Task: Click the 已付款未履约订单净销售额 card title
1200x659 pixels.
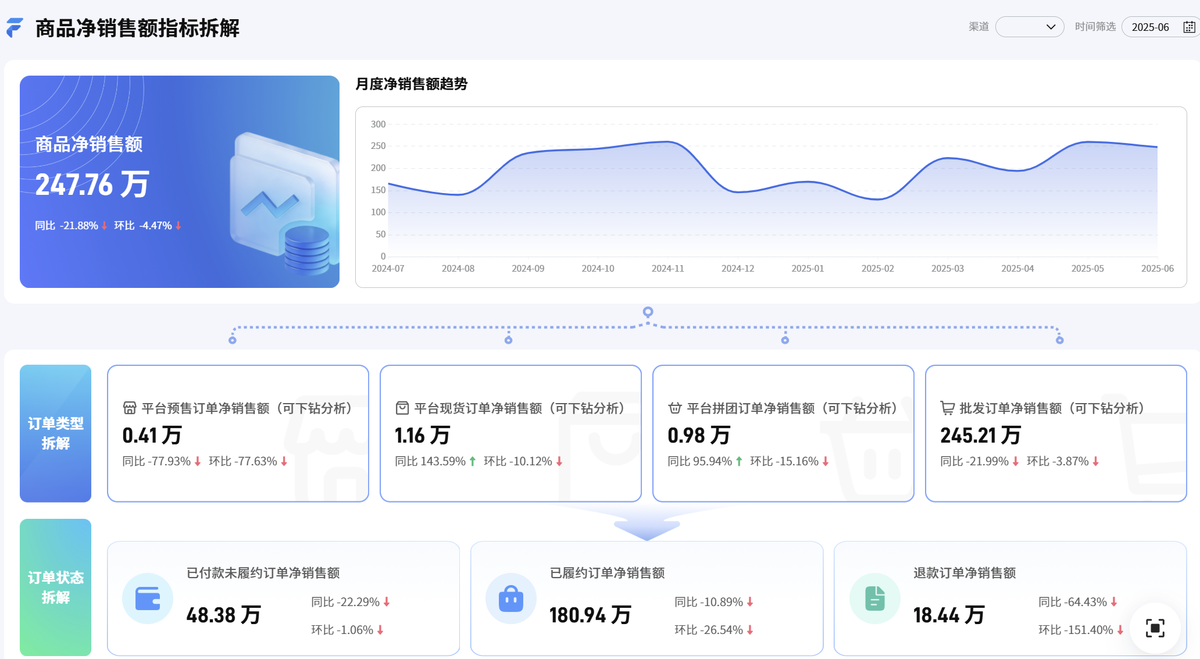Action: [263, 573]
